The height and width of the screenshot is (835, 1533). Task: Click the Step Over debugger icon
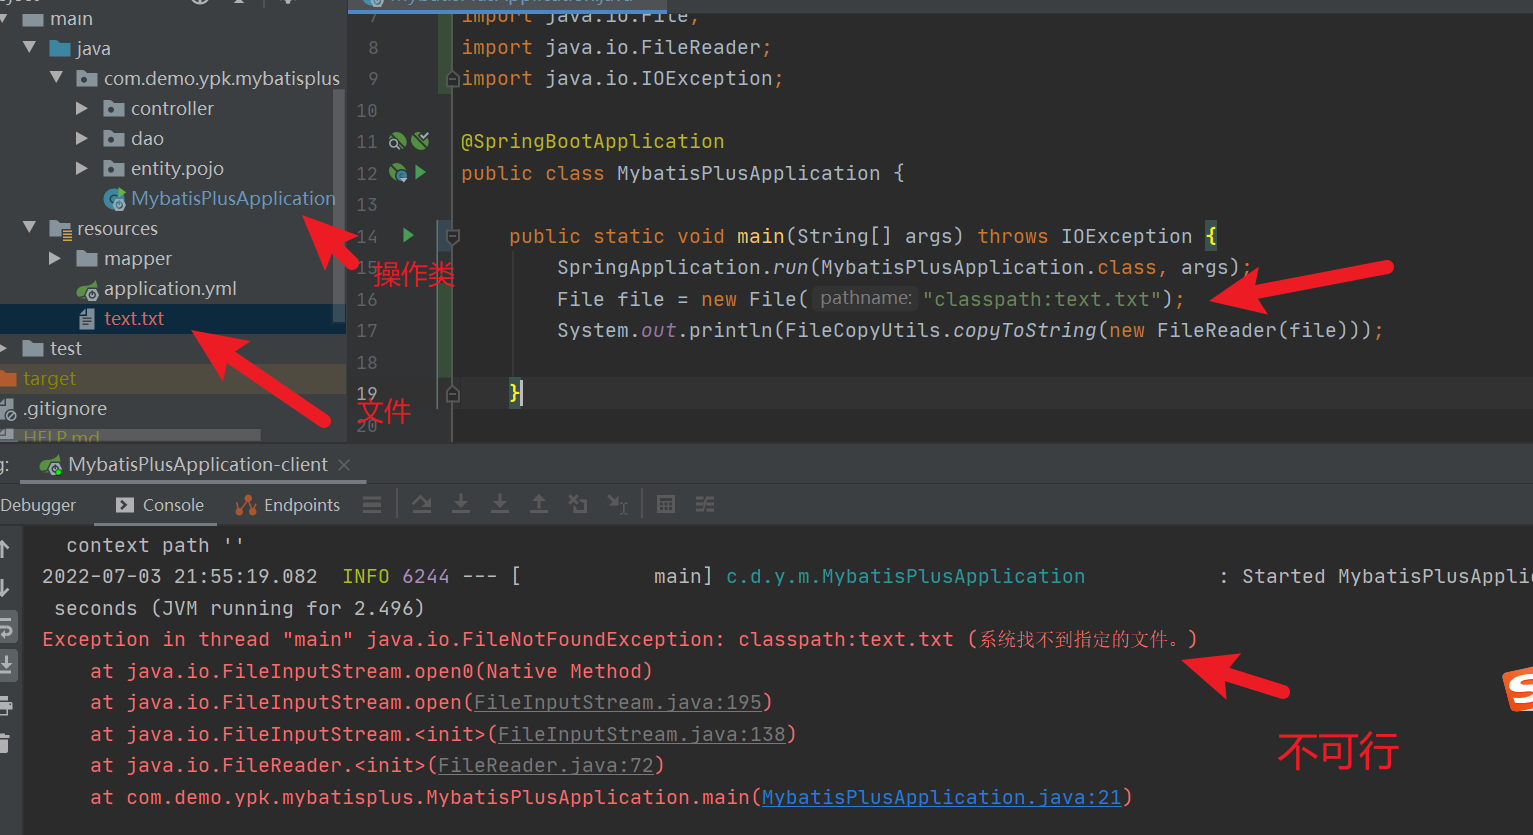[x=422, y=505]
